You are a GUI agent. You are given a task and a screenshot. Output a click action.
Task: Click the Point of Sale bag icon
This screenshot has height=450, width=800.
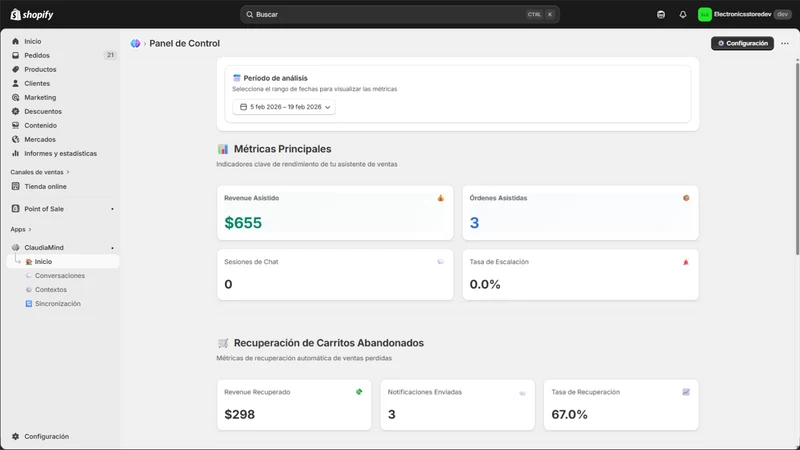(15, 209)
